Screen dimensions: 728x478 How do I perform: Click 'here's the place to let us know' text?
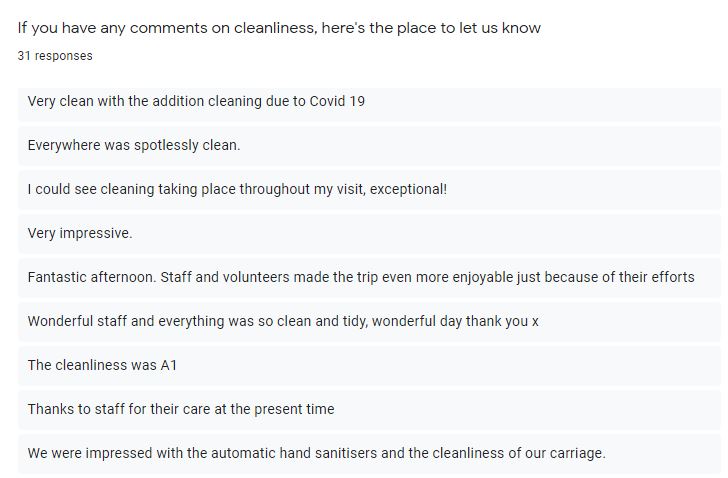pyautogui.click(x=431, y=28)
